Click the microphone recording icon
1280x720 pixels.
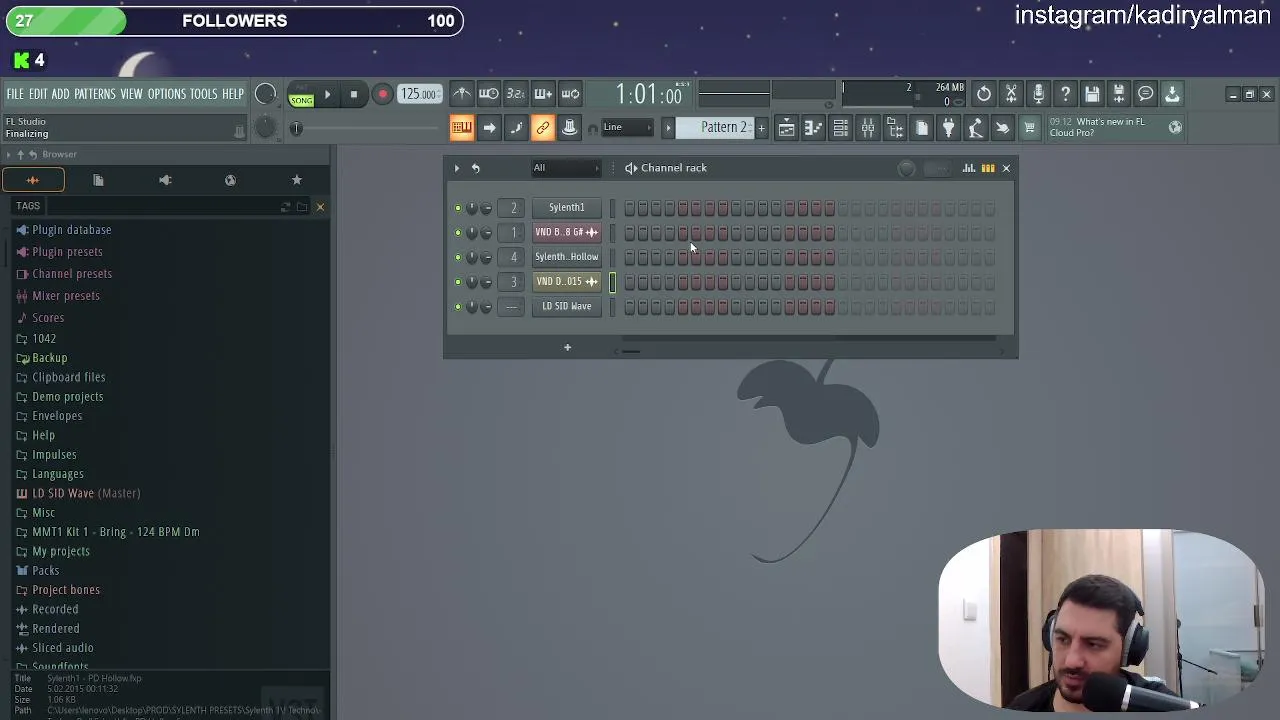click(x=1038, y=94)
